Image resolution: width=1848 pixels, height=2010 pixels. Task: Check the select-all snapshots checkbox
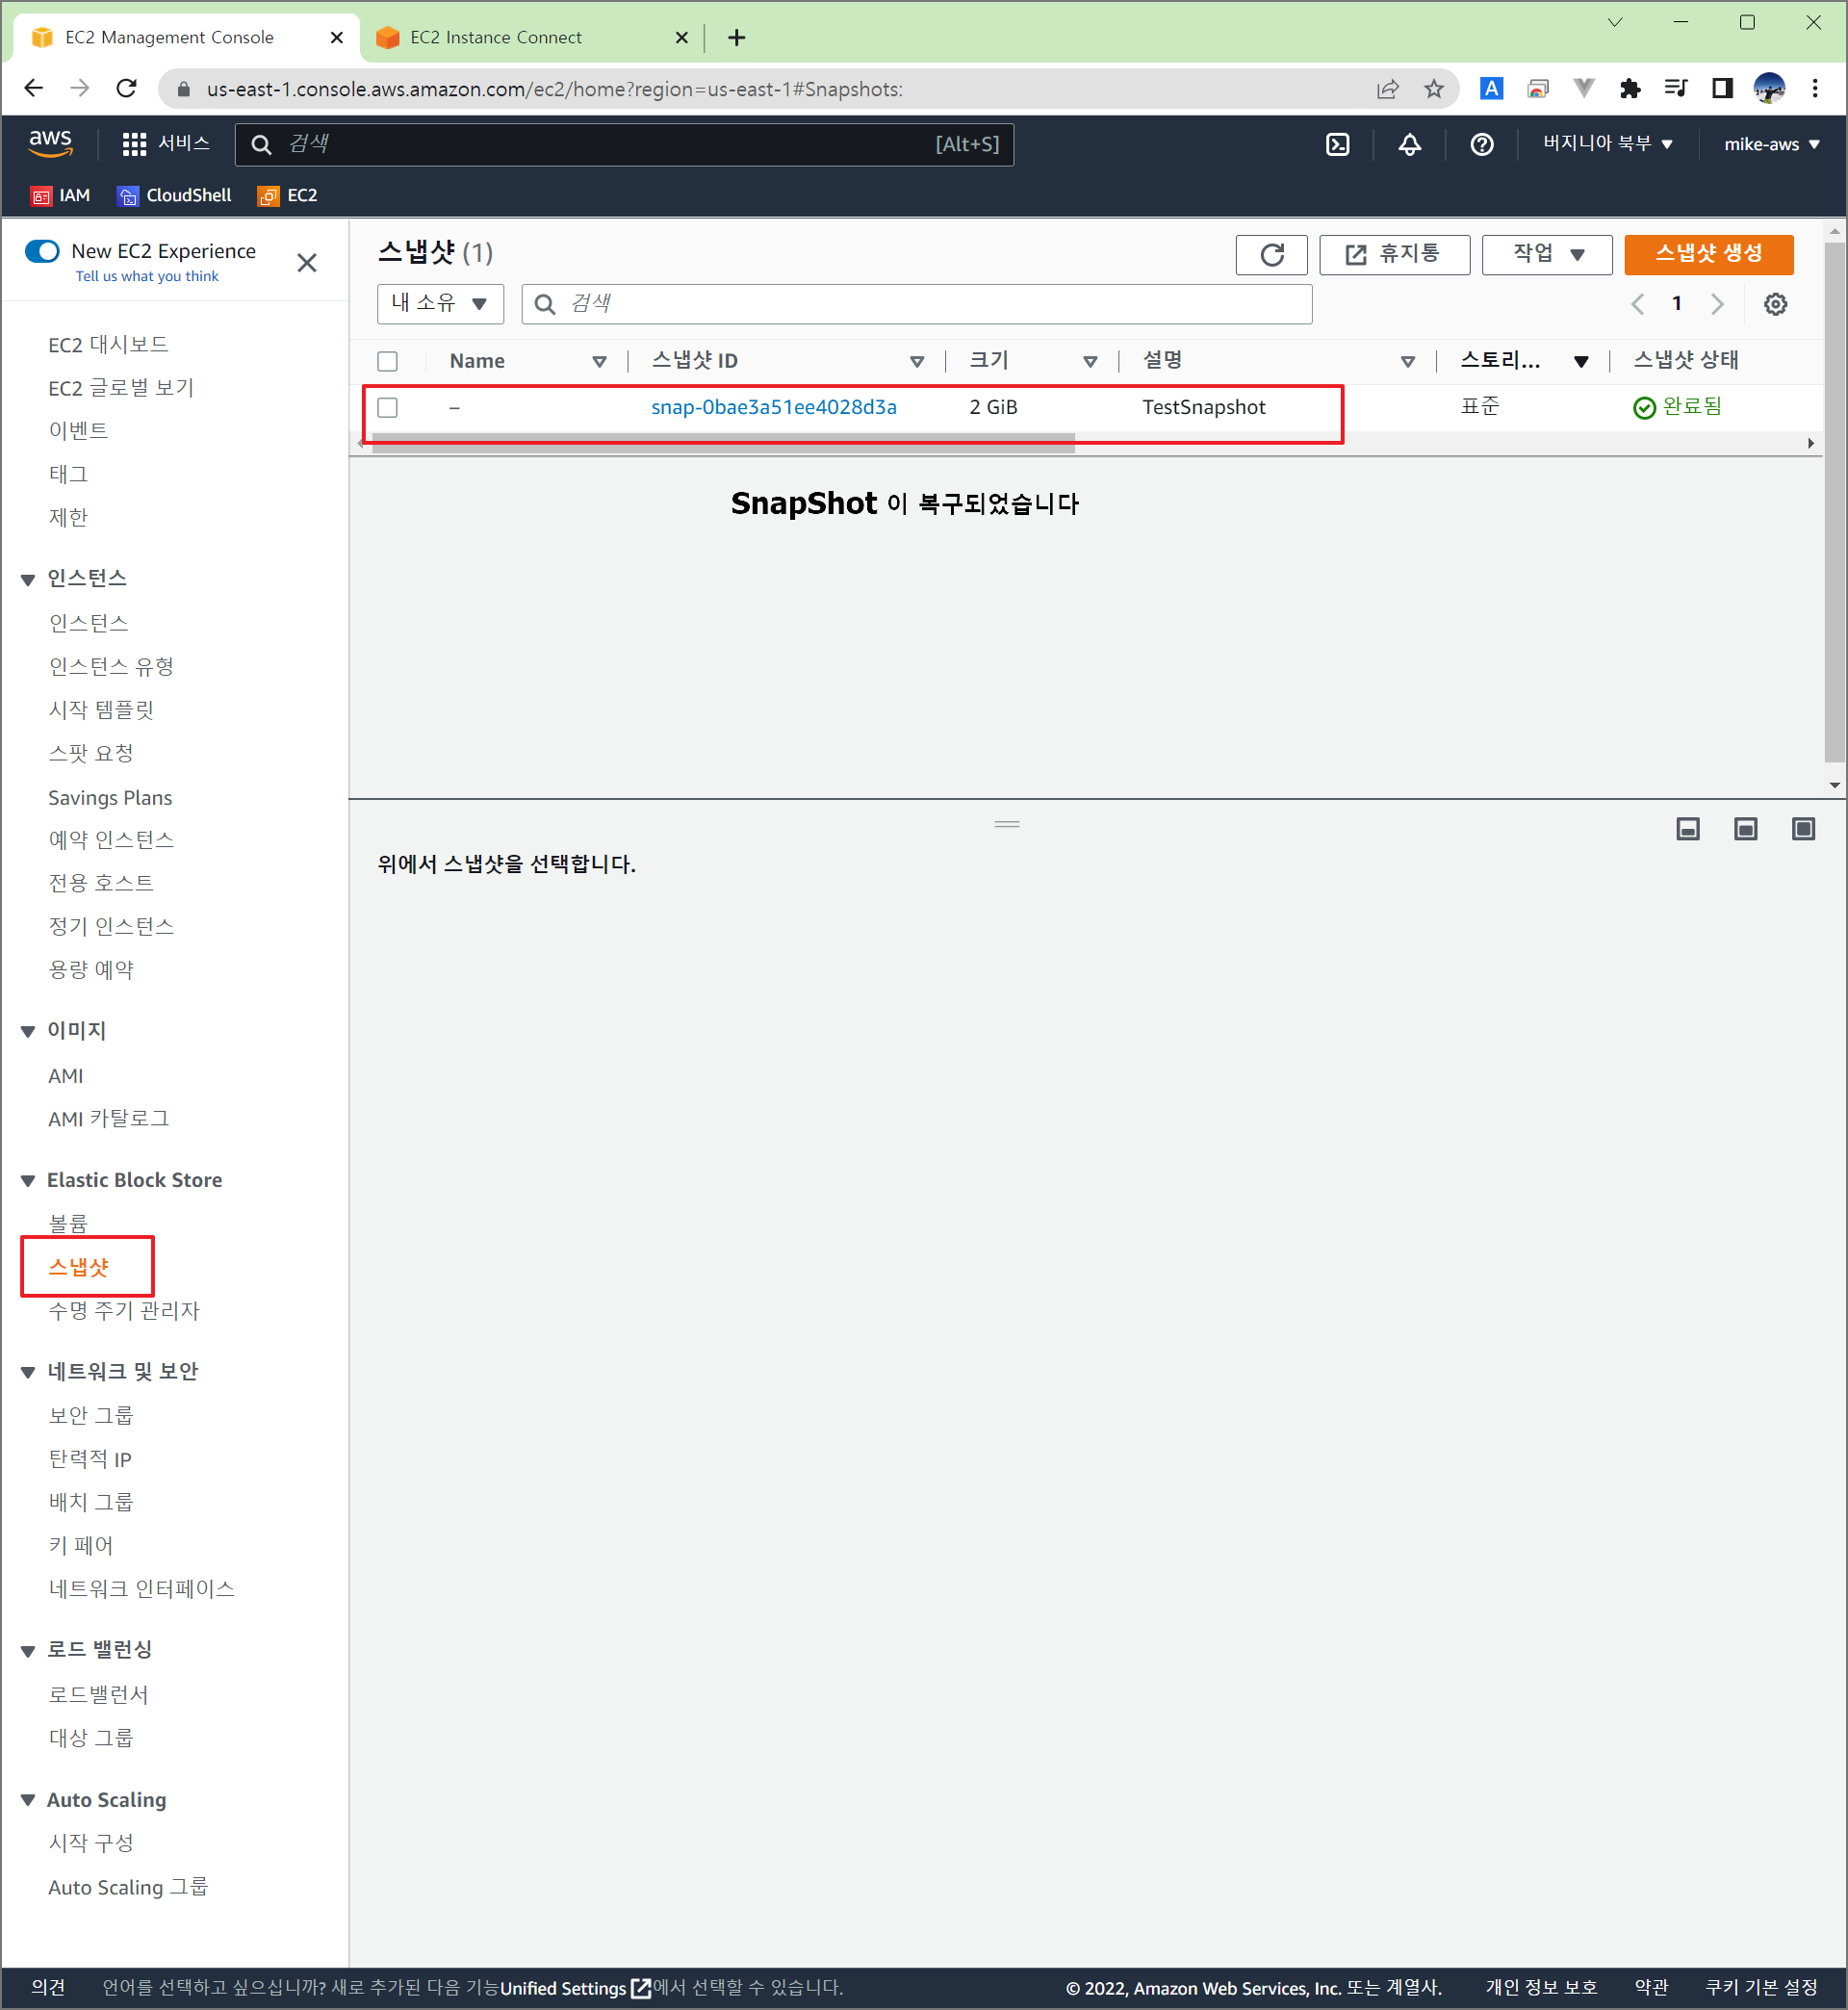click(x=387, y=361)
